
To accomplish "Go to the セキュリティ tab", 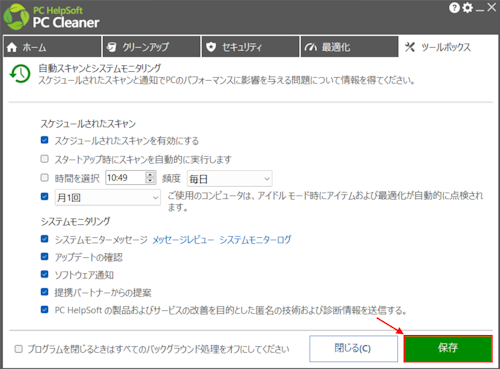I will point(250,47).
